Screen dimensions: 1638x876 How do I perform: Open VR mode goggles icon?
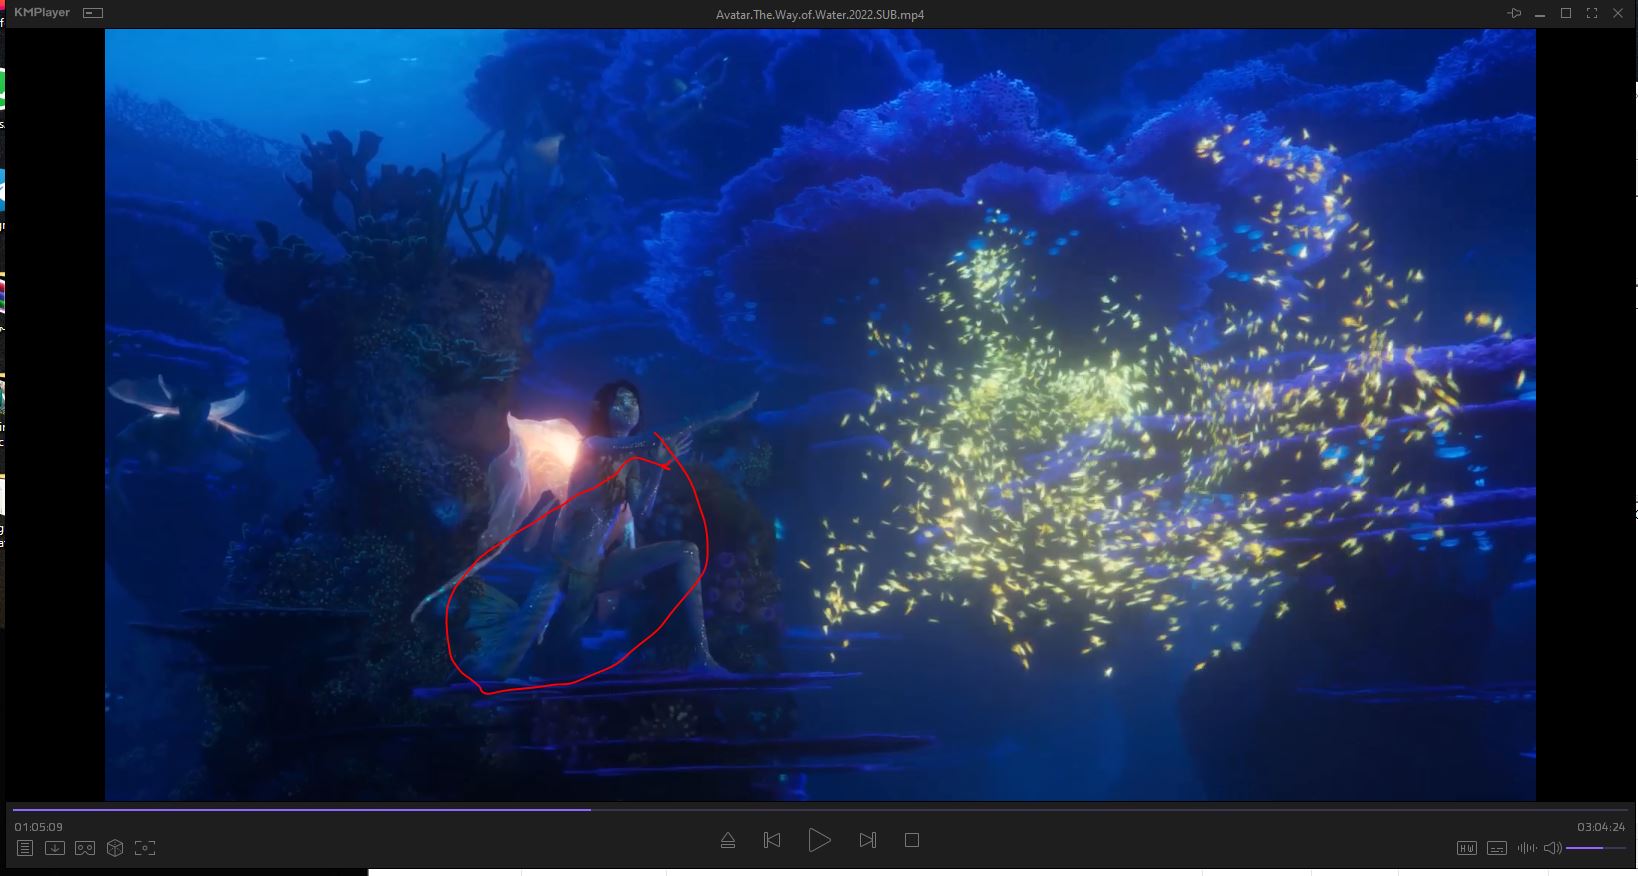[85, 848]
